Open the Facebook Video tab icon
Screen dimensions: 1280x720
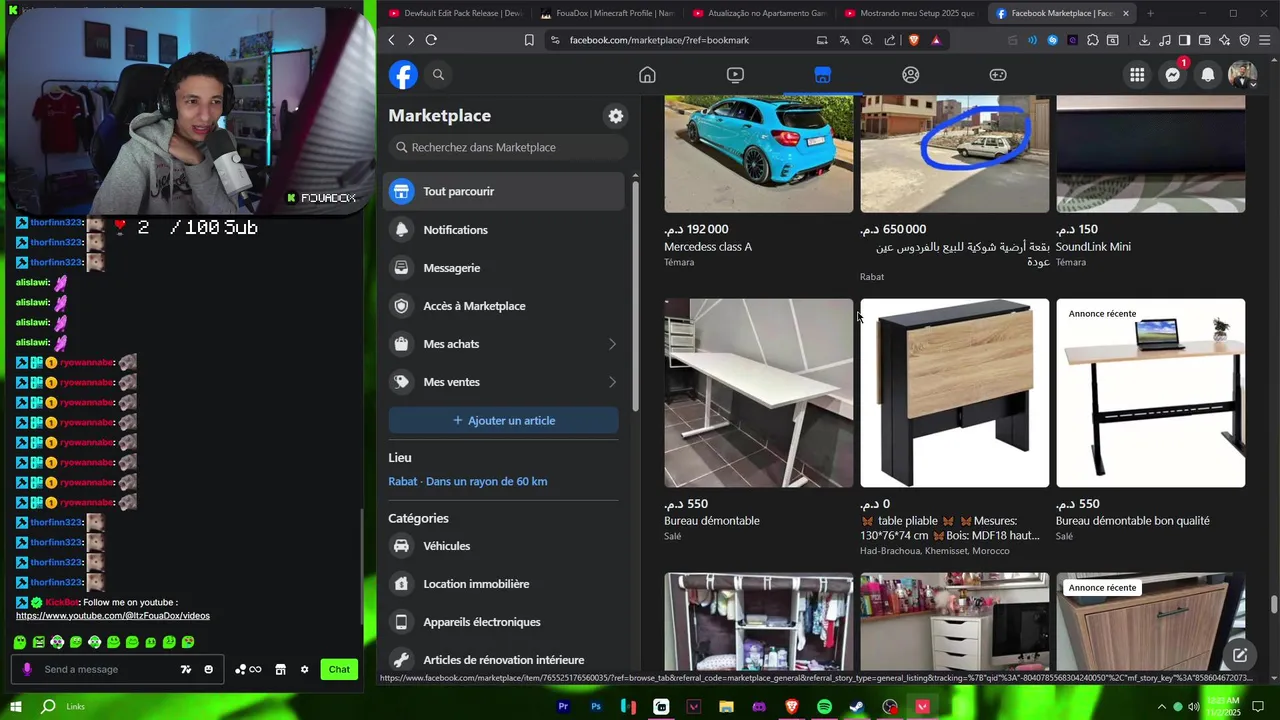[735, 75]
